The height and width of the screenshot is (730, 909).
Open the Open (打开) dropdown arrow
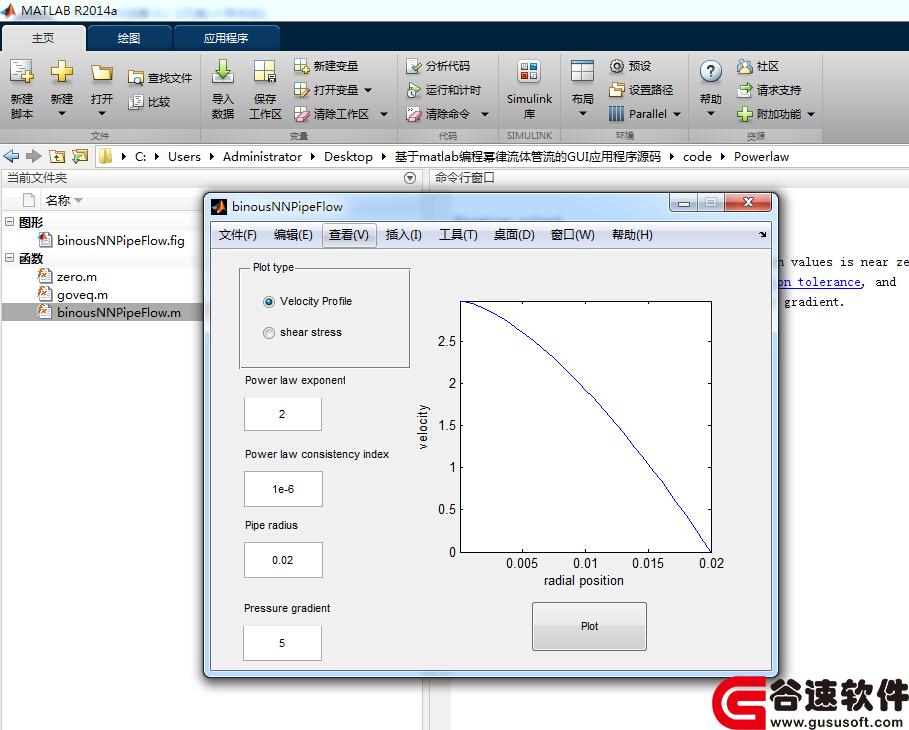click(101, 114)
